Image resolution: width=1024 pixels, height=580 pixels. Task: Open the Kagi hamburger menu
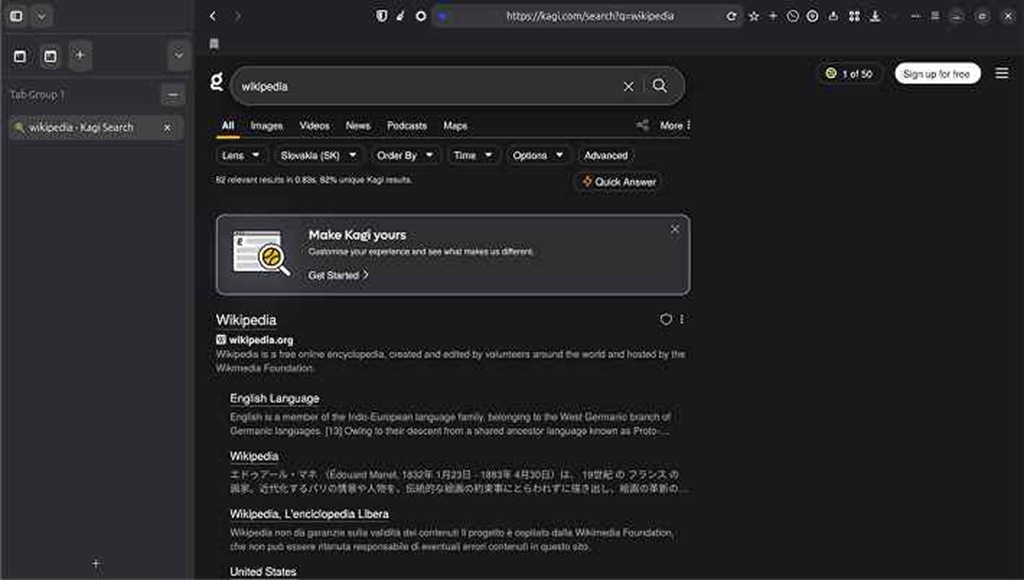click(x=1002, y=73)
